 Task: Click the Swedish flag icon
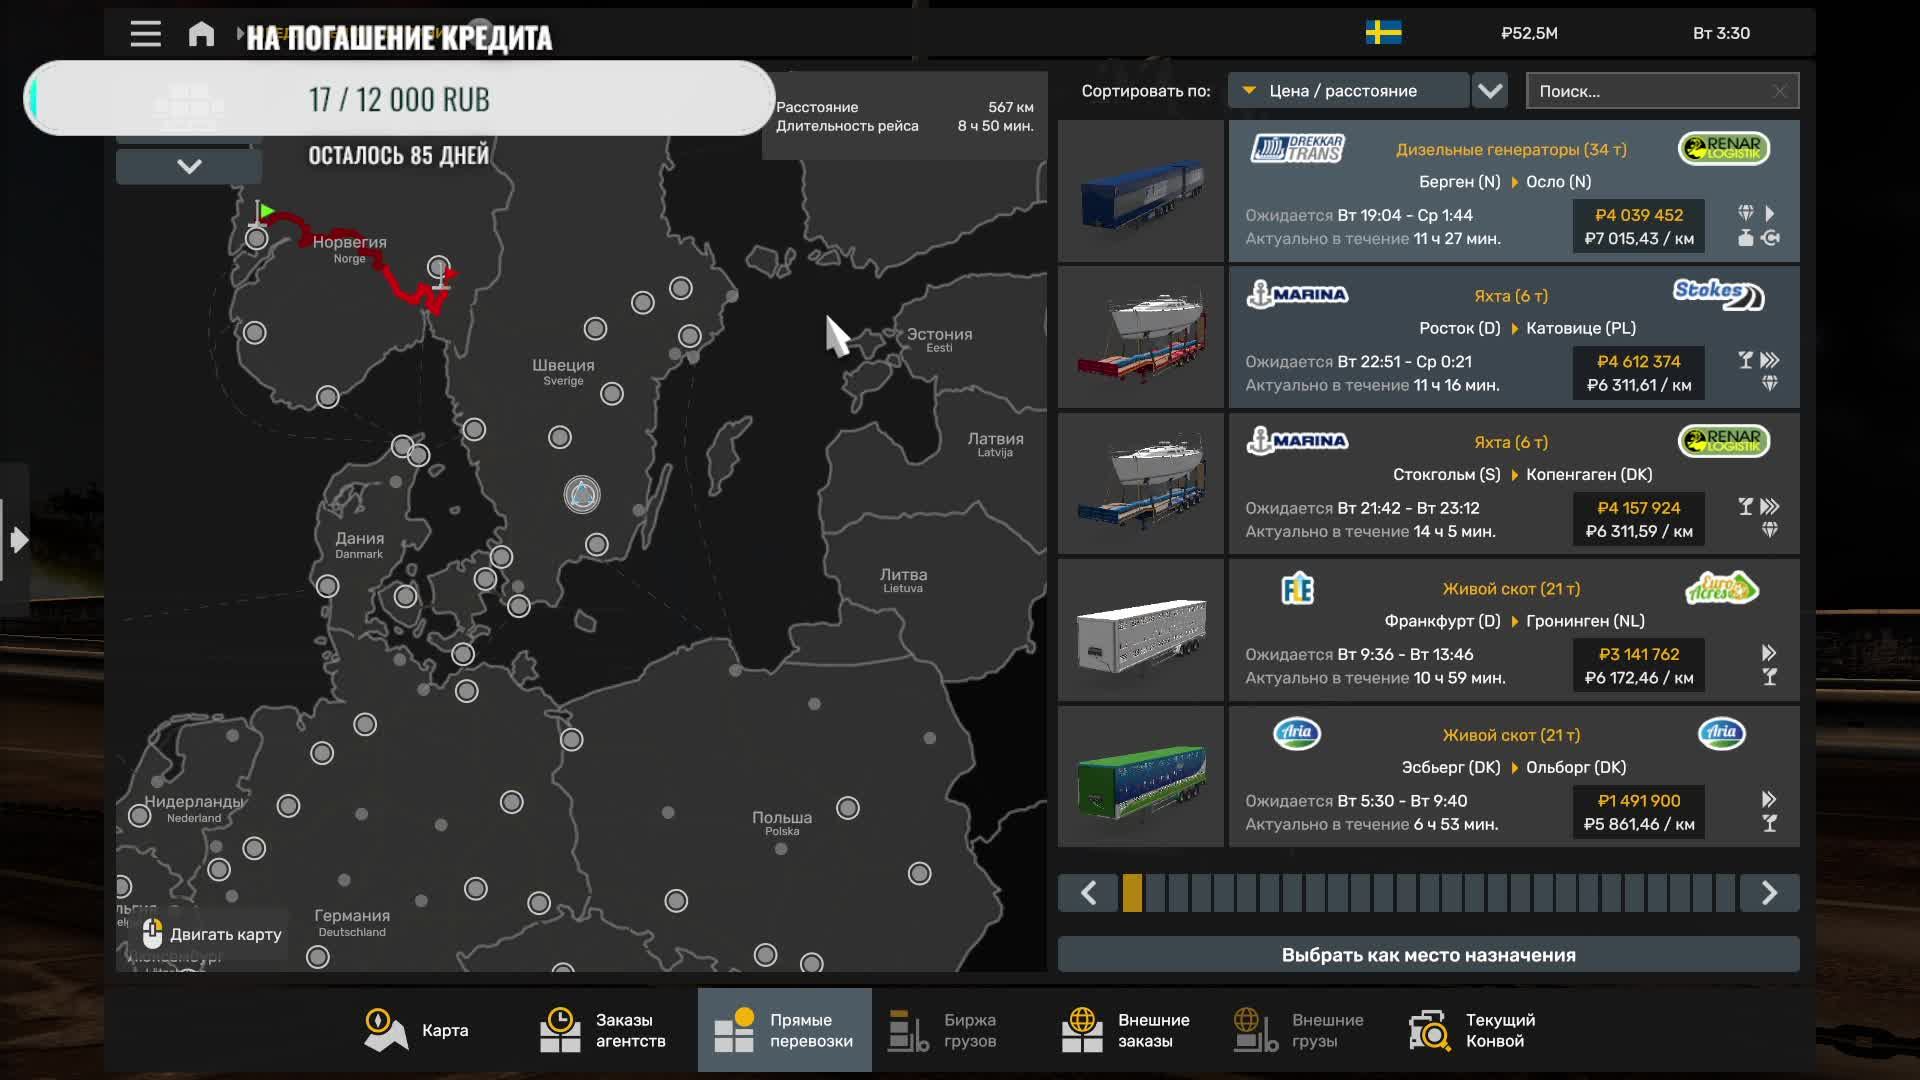pyautogui.click(x=1383, y=33)
